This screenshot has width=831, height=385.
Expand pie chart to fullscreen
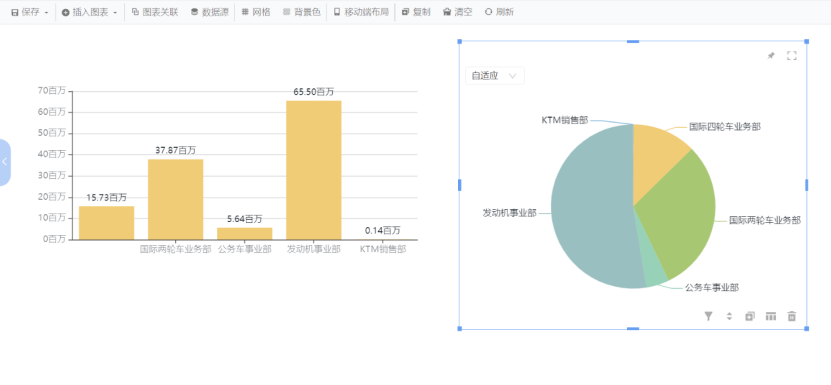[792, 56]
